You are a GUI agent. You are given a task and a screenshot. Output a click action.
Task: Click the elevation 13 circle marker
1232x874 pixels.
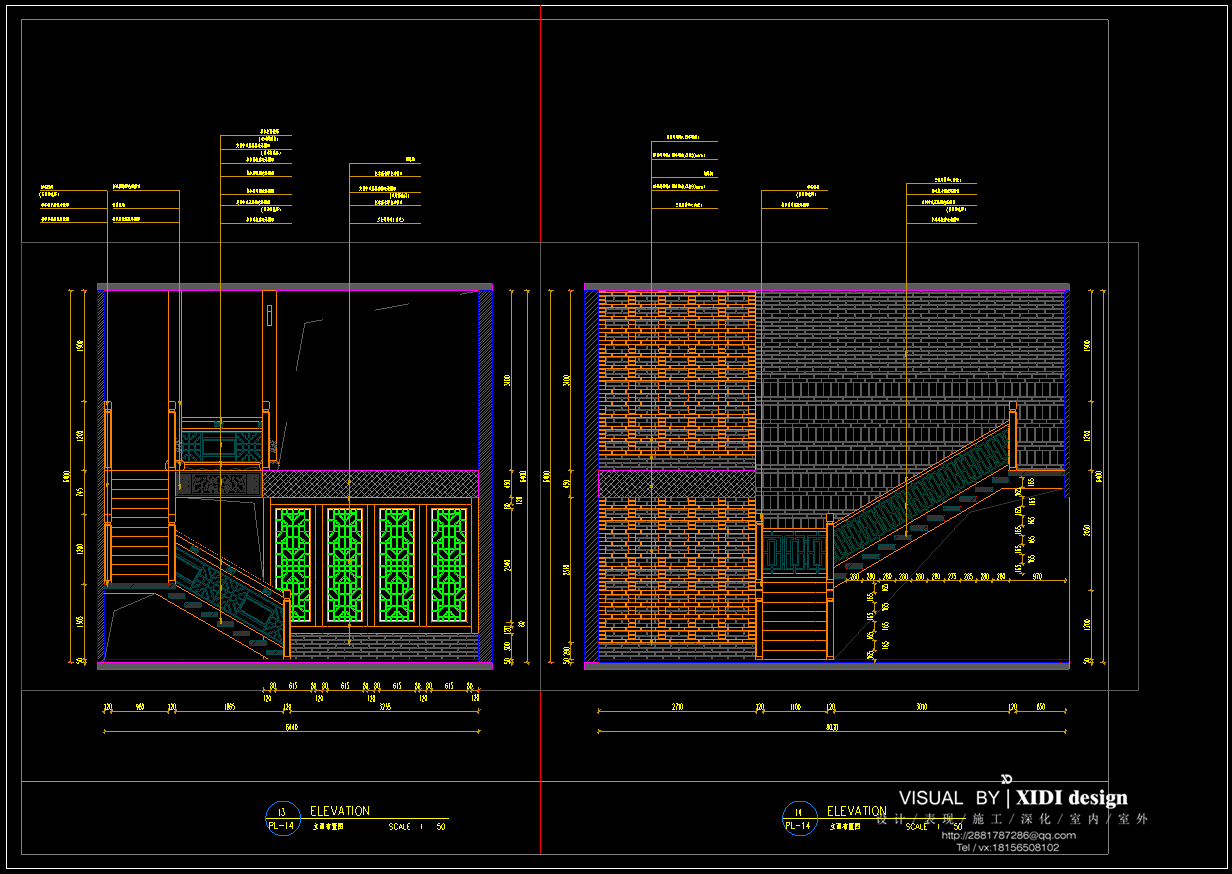coord(281,818)
